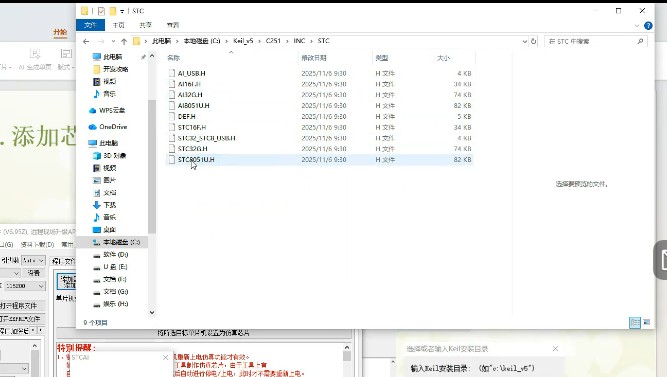
Task: Switch to 开始 tab in WPS window
Action: [x=60, y=32]
